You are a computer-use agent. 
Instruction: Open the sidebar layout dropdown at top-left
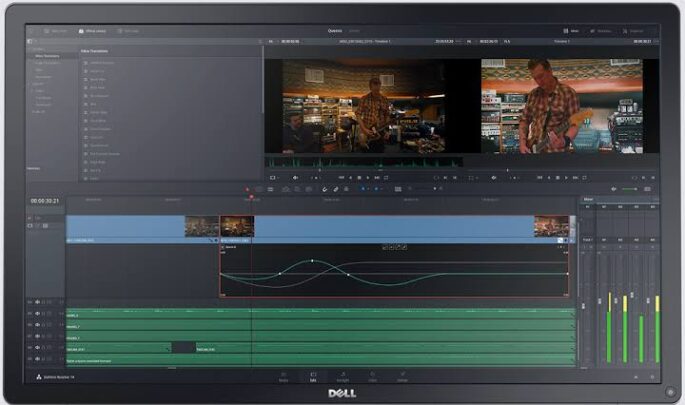(x=30, y=42)
